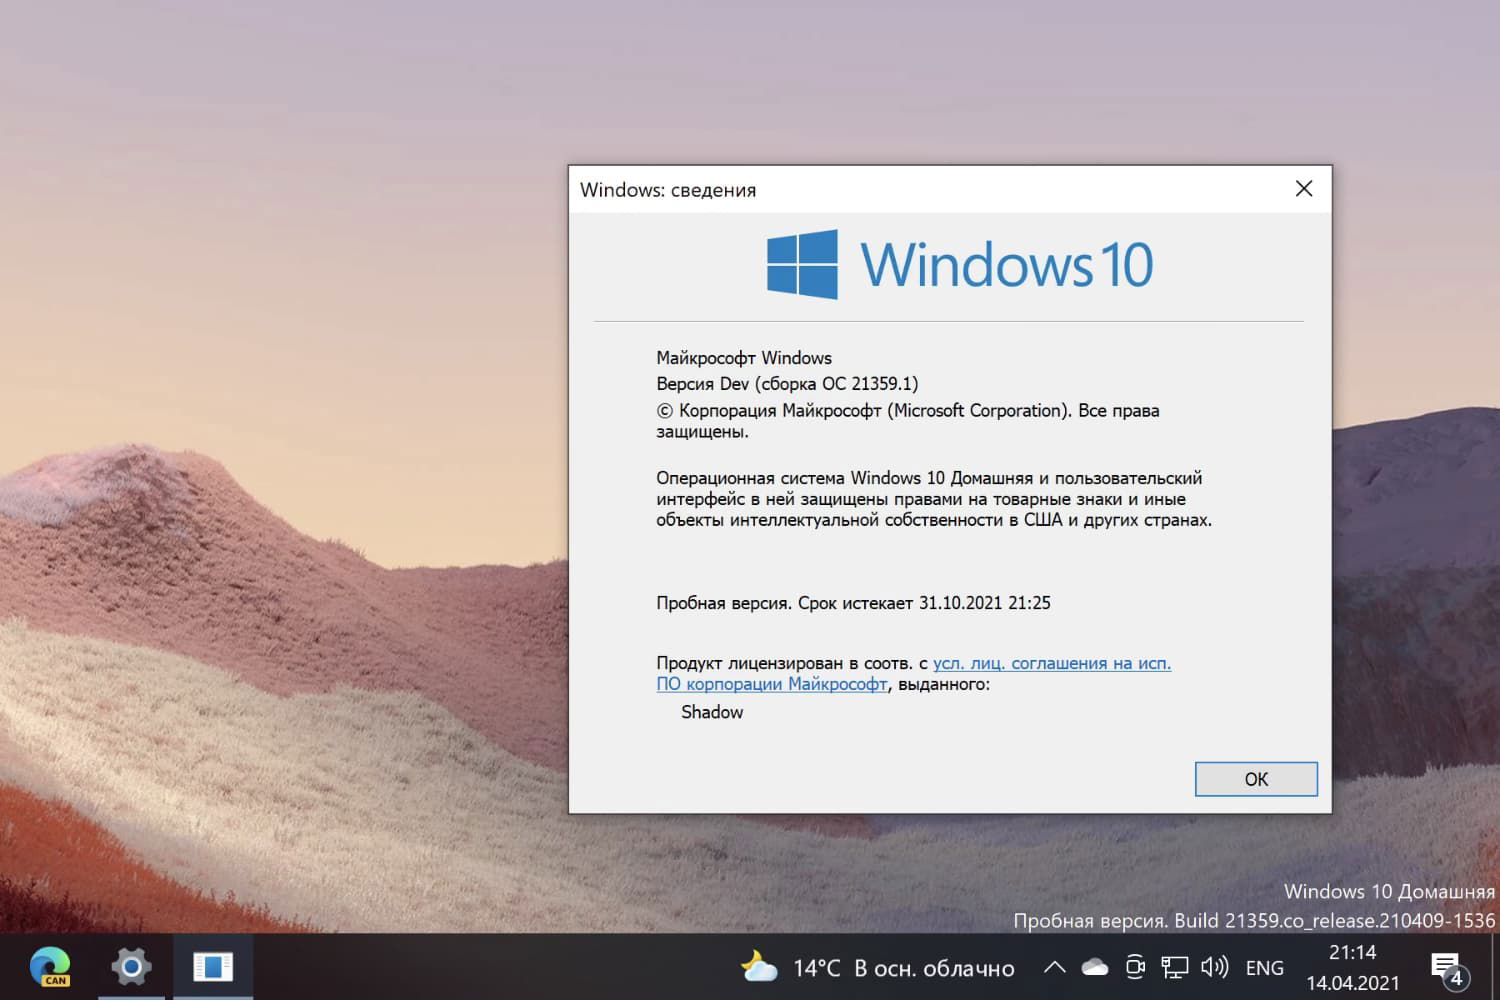The height and width of the screenshot is (1000, 1500).
Task: Select the About Windows window taskbar icon
Action: [213, 966]
